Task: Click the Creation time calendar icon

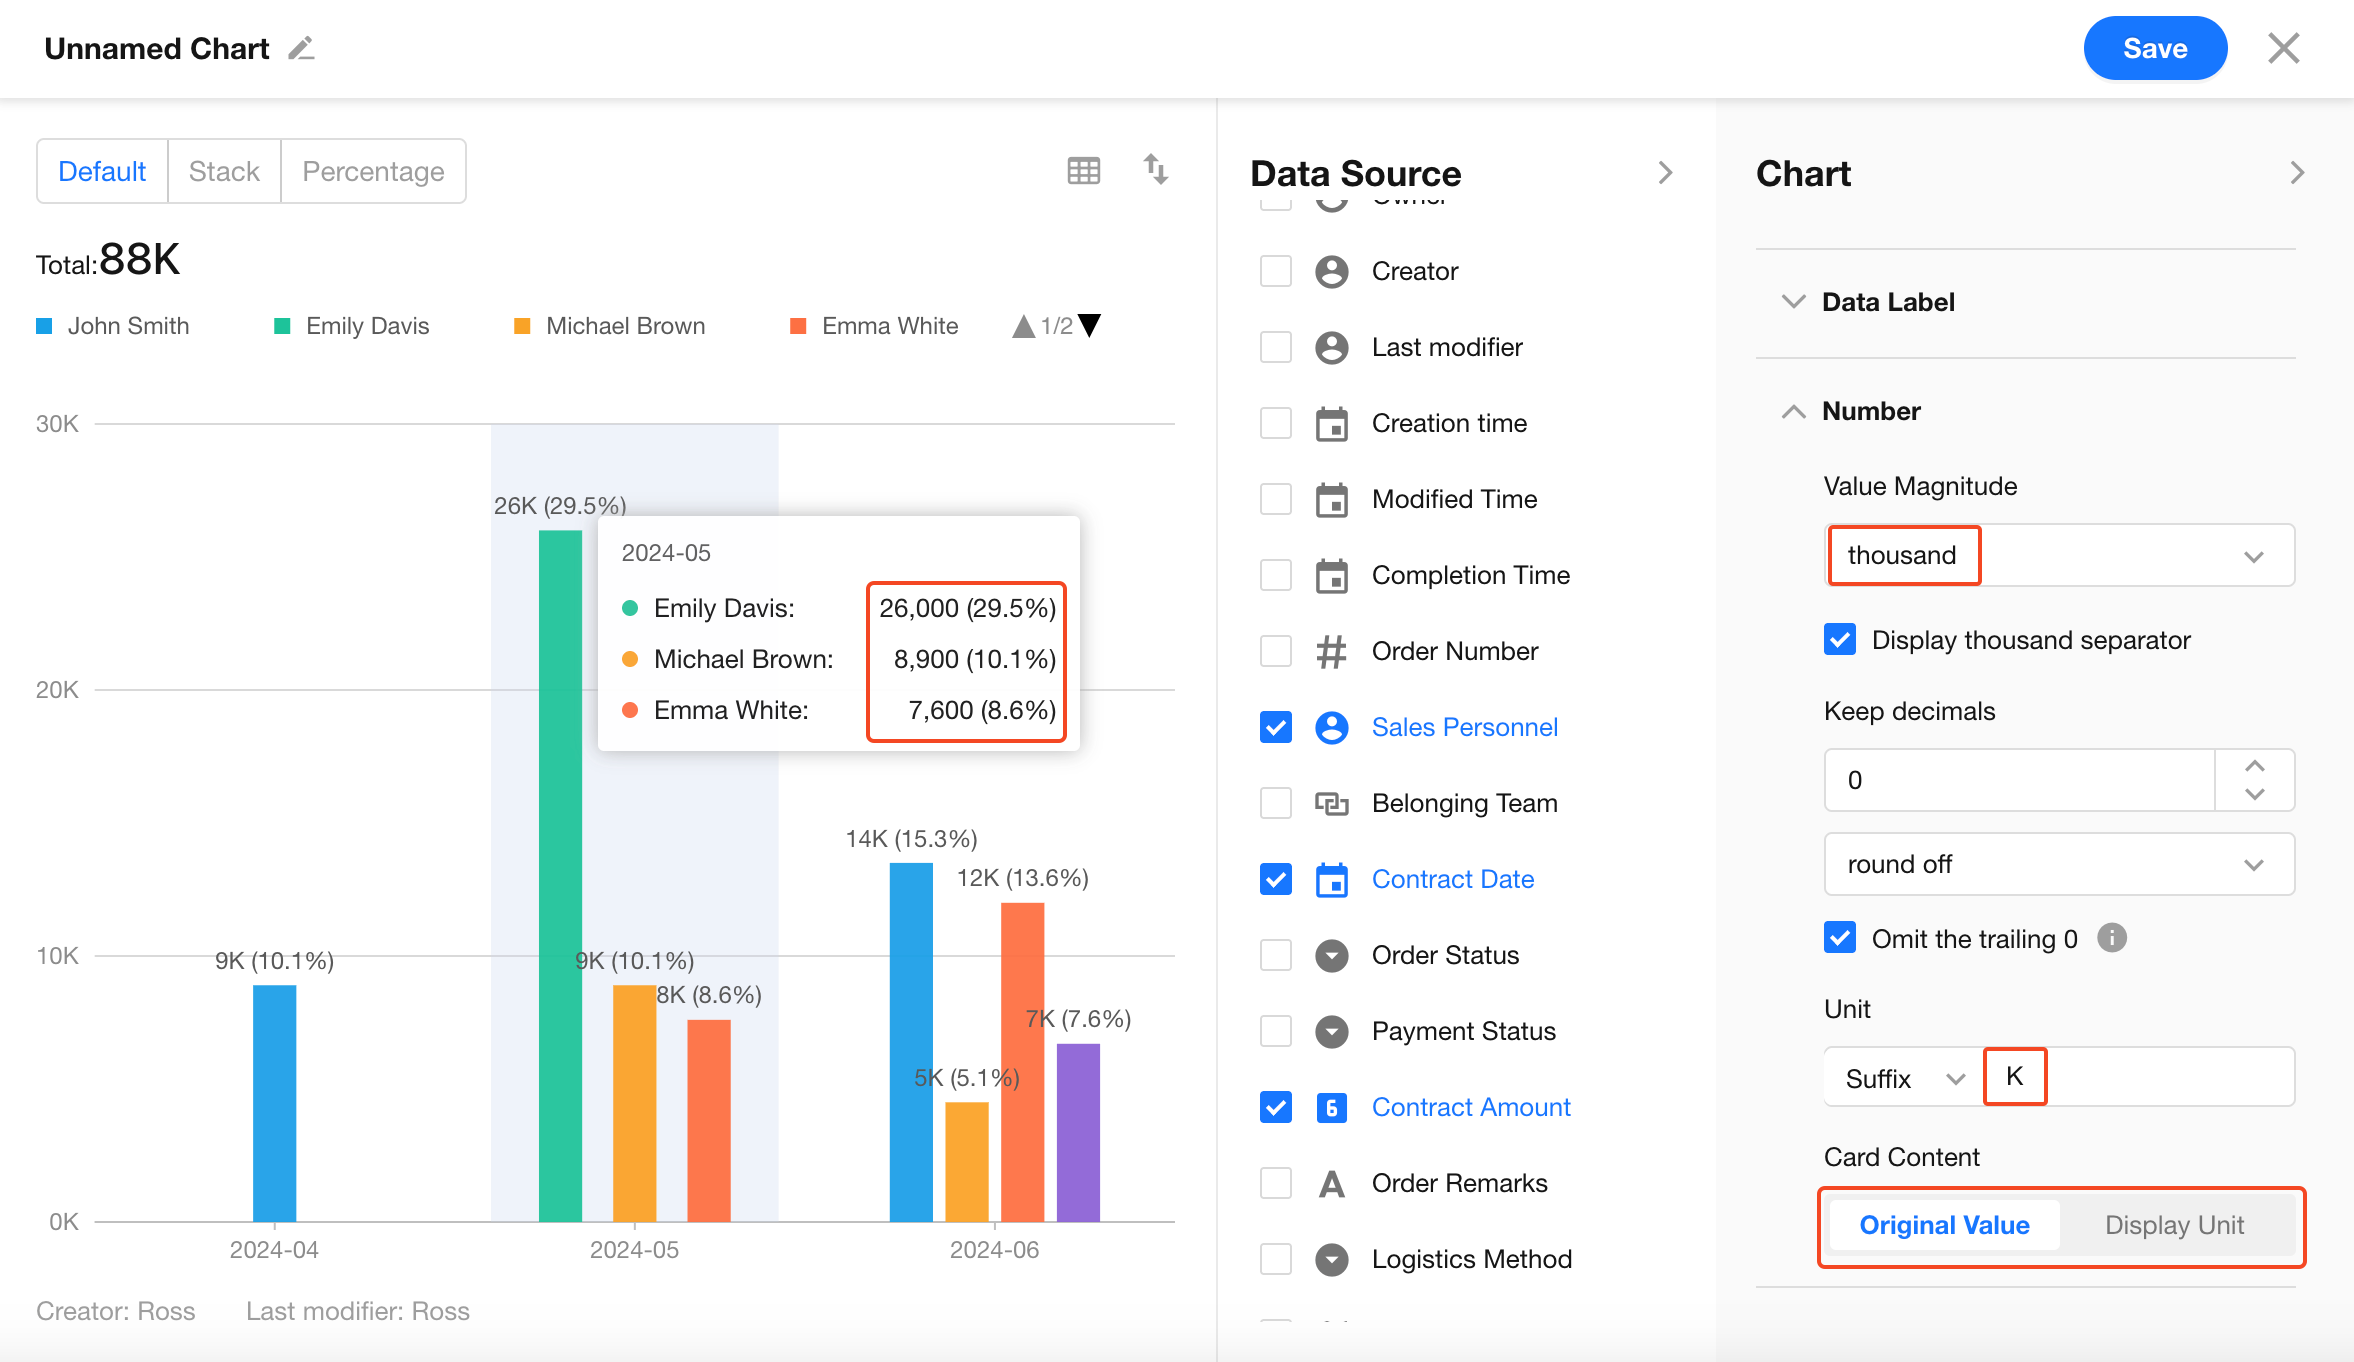Action: 1331,424
